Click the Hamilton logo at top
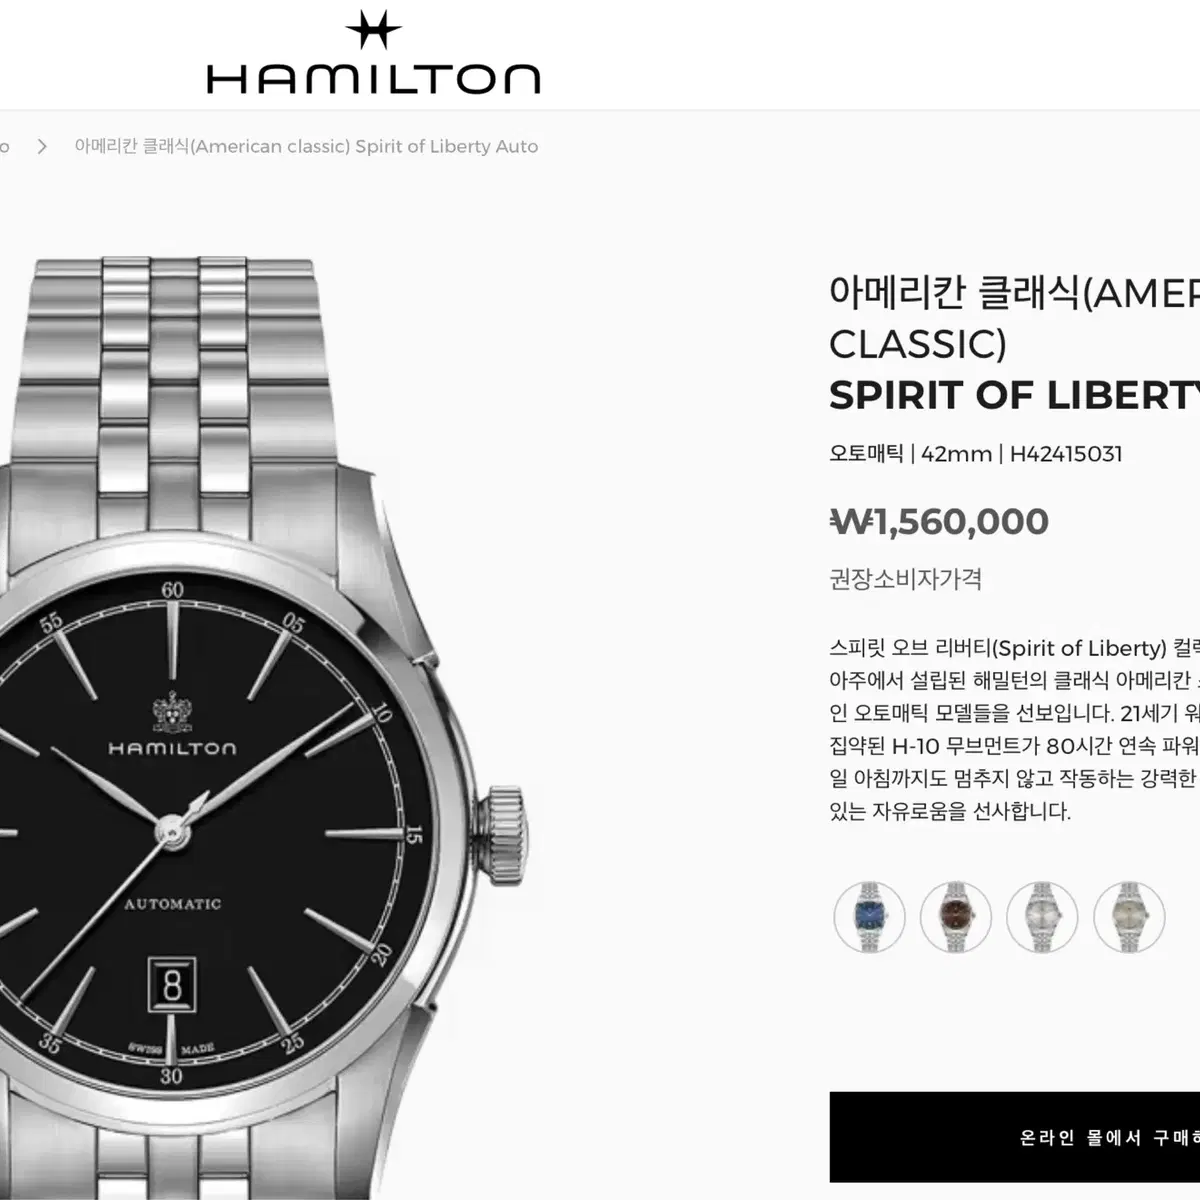The height and width of the screenshot is (1200, 1200). click(373, 53)
